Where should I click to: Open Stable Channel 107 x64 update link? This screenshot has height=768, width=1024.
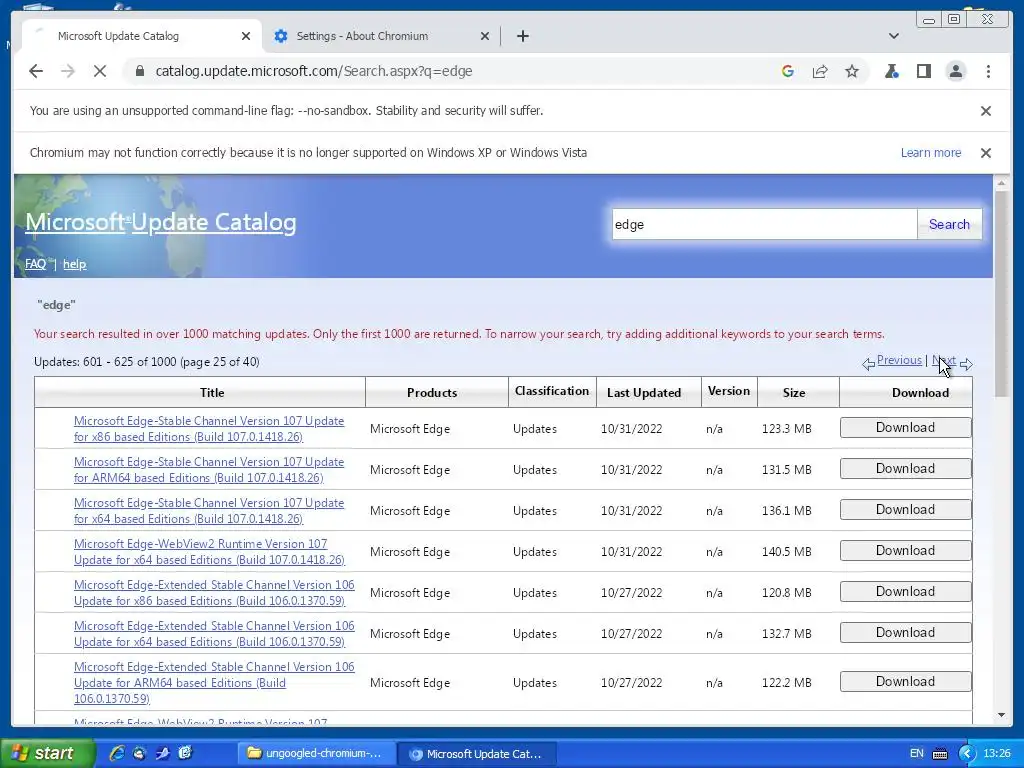coord(209,511)
